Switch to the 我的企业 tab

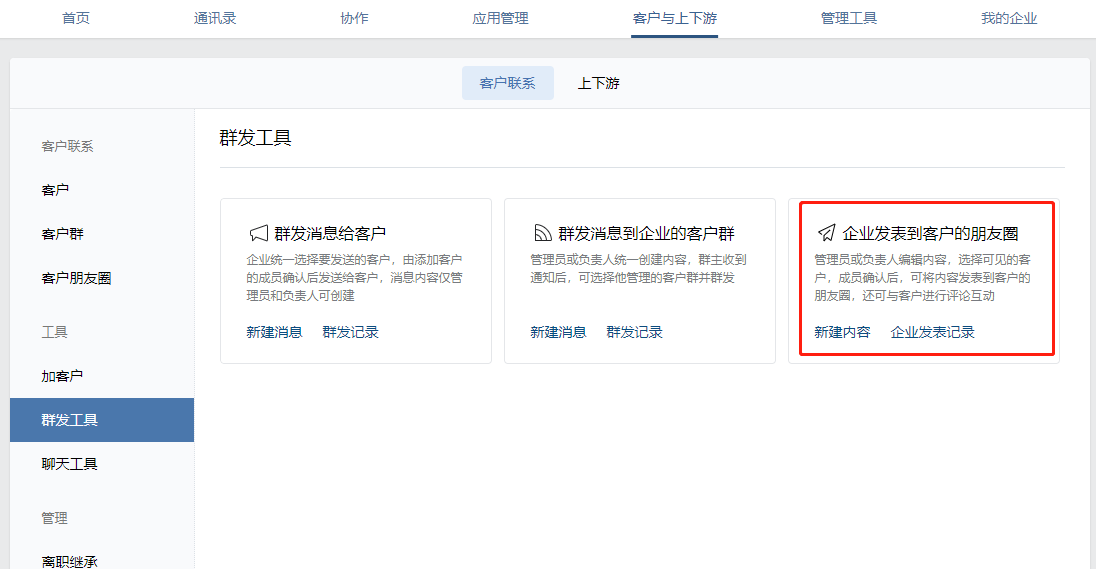tap(1009, 18)
